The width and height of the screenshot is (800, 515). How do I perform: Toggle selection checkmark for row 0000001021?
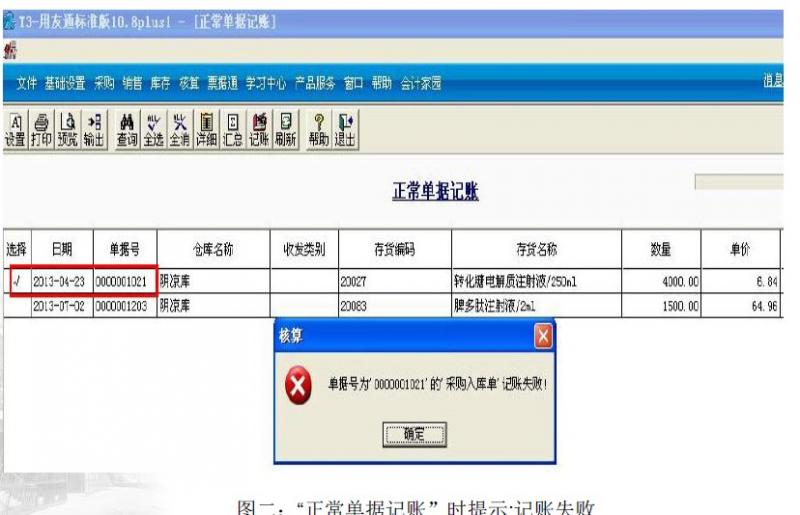pos(17,281)
